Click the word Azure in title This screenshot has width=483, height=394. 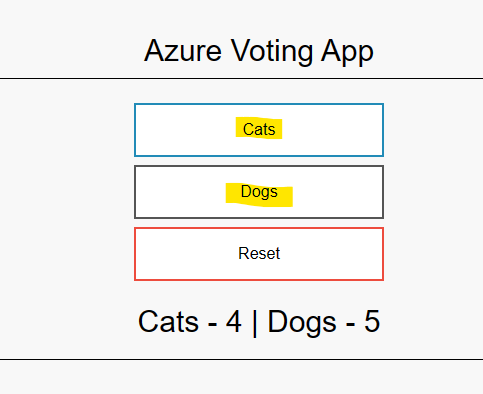183,51
